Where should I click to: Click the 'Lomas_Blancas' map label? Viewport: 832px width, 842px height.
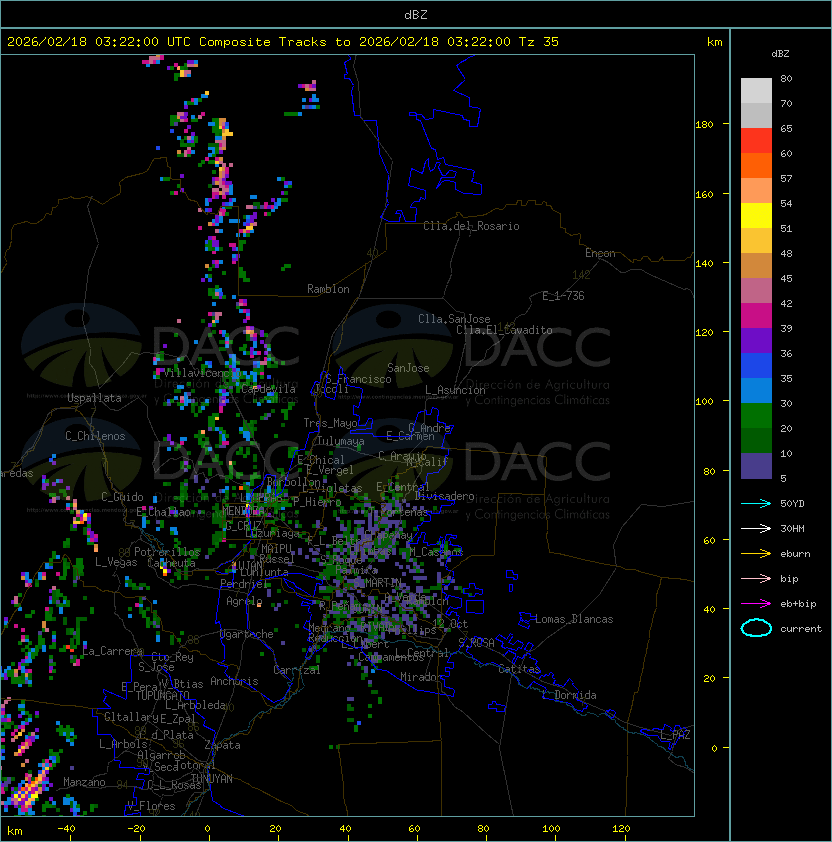574,619
